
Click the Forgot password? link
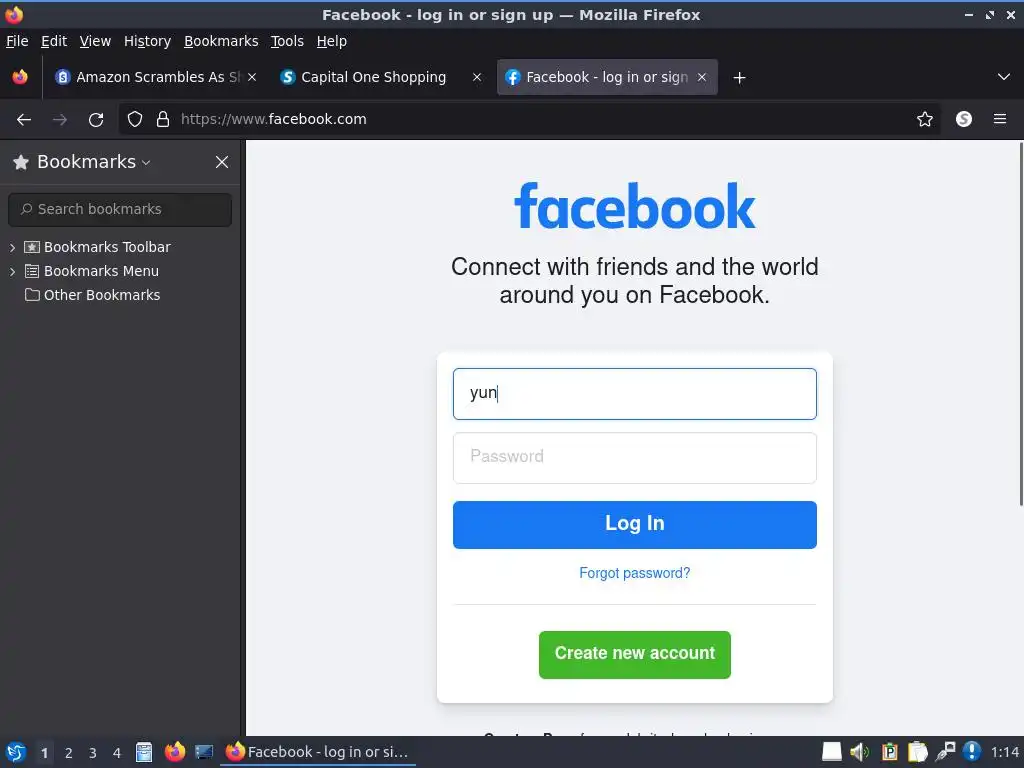tap(635, 573)
